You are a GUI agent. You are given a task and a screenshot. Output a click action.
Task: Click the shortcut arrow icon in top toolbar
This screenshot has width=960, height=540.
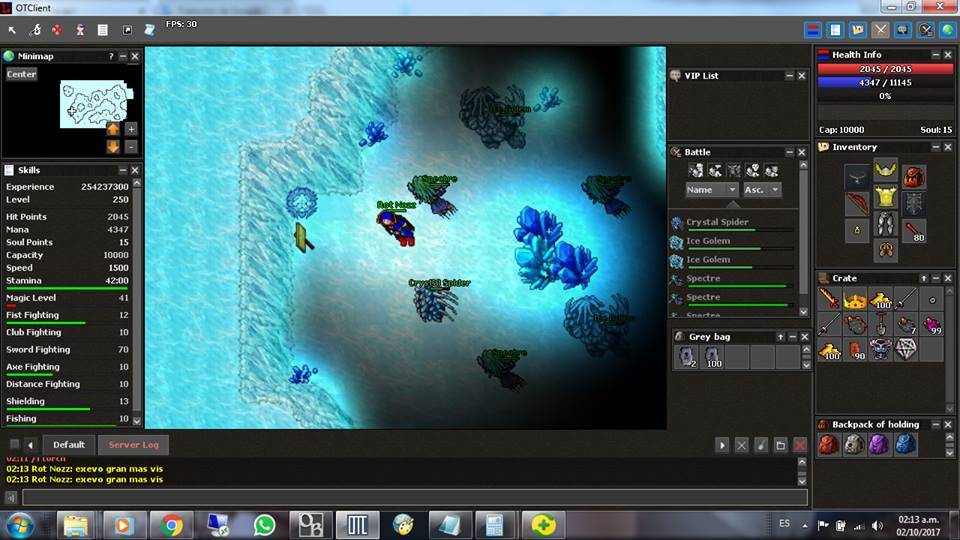(127, 30)
